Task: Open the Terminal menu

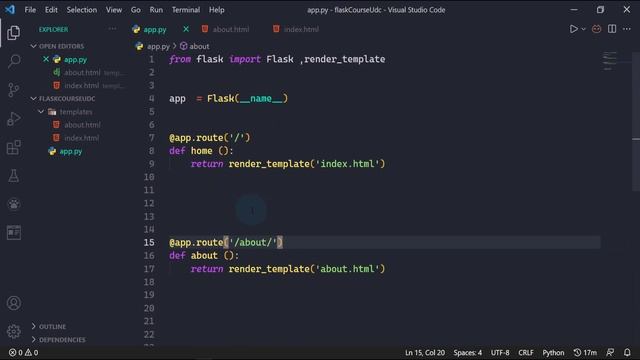Action: pos(186,9)
